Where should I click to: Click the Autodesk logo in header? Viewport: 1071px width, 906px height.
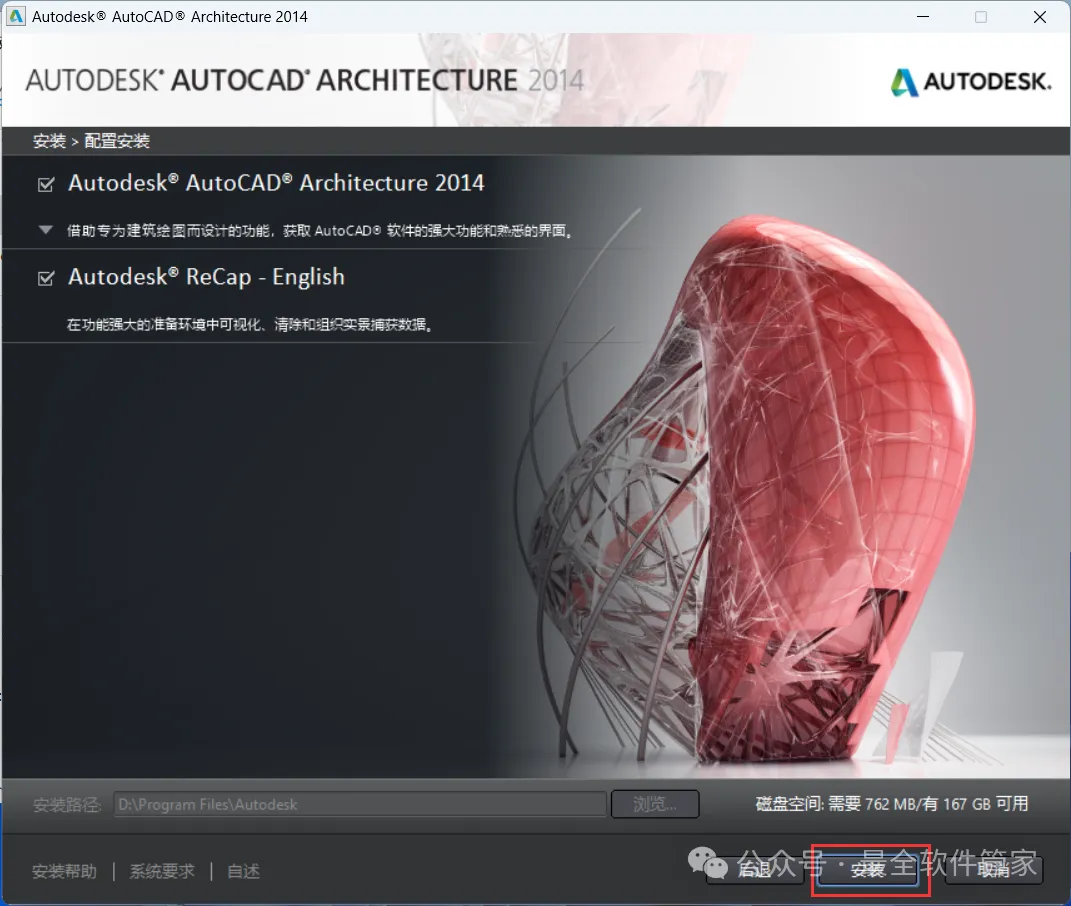pyautogui.click(x=971, y=82)
